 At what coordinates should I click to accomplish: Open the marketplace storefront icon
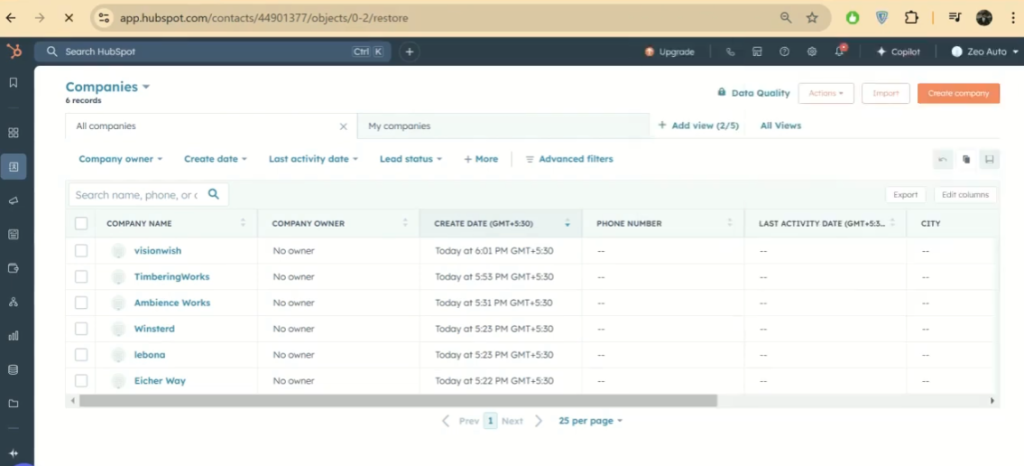point(757,52)
